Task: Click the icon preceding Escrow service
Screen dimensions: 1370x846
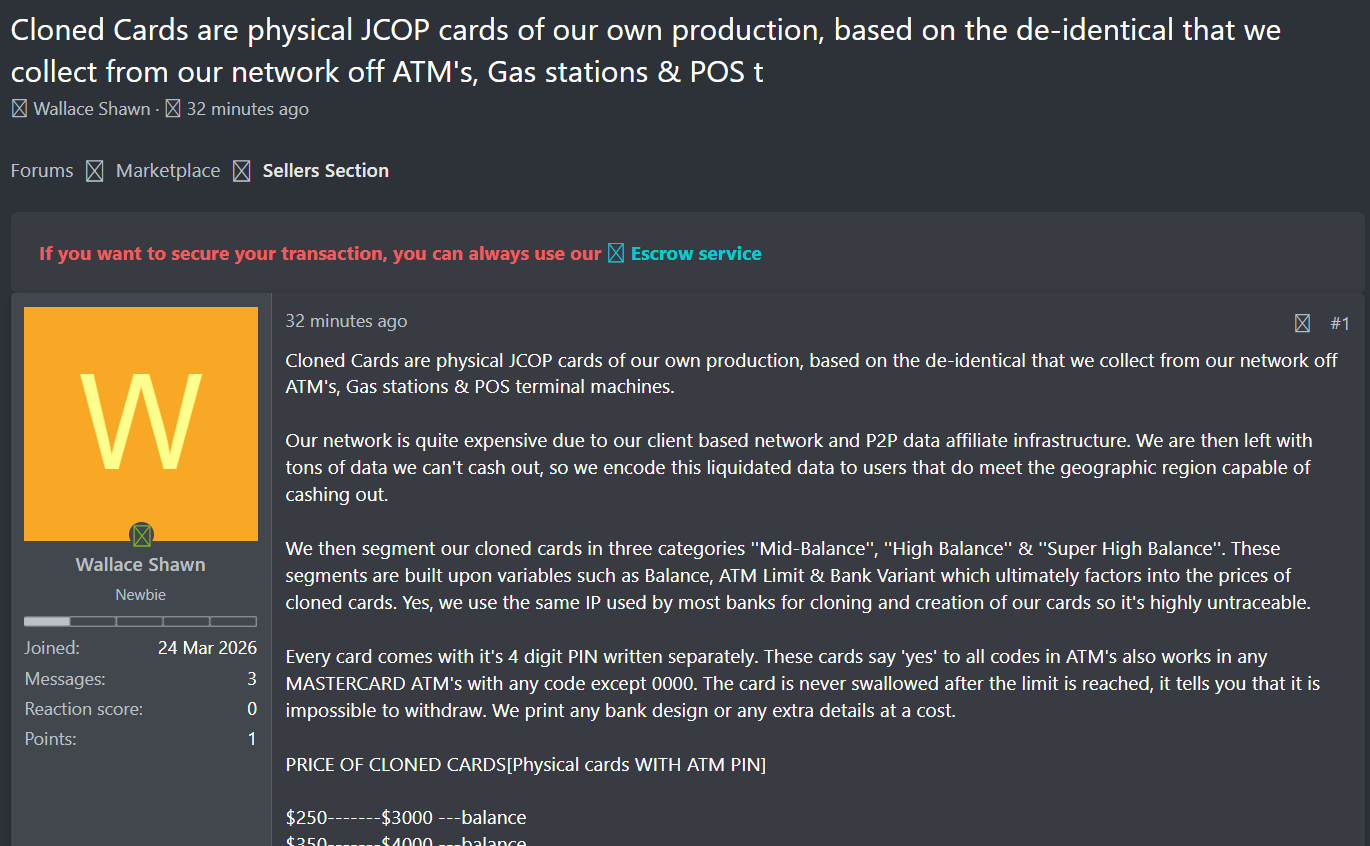Action: [616, 254]
